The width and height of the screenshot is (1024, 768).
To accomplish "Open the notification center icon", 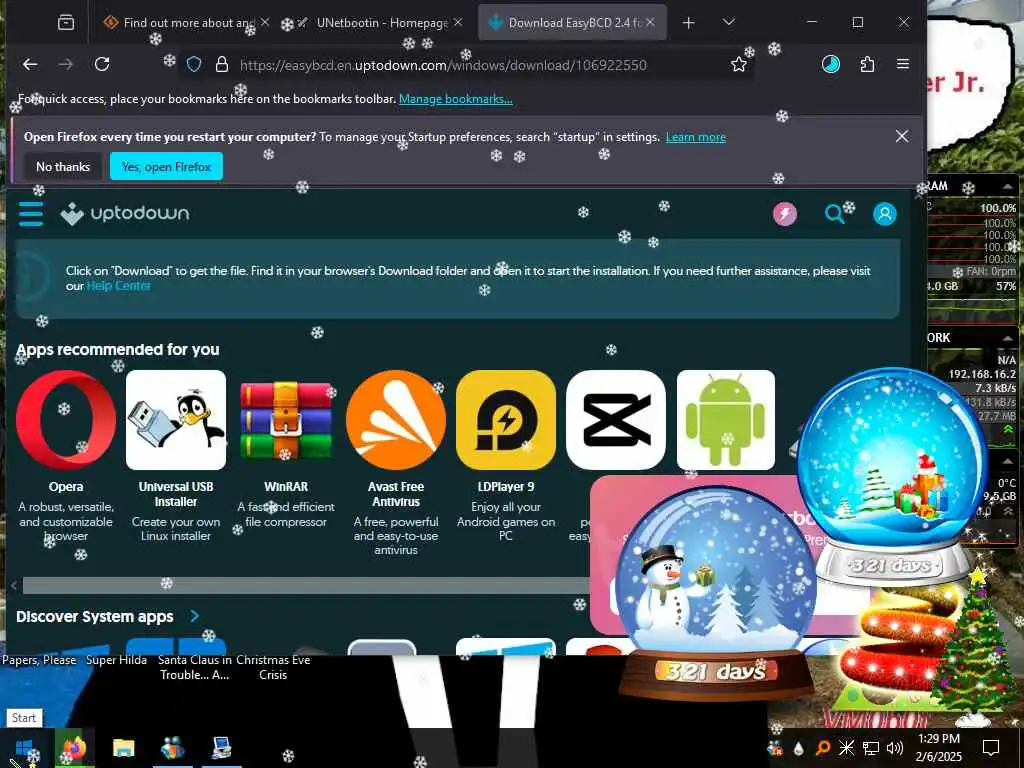I will pyautogui.click(x=991, y=748).
